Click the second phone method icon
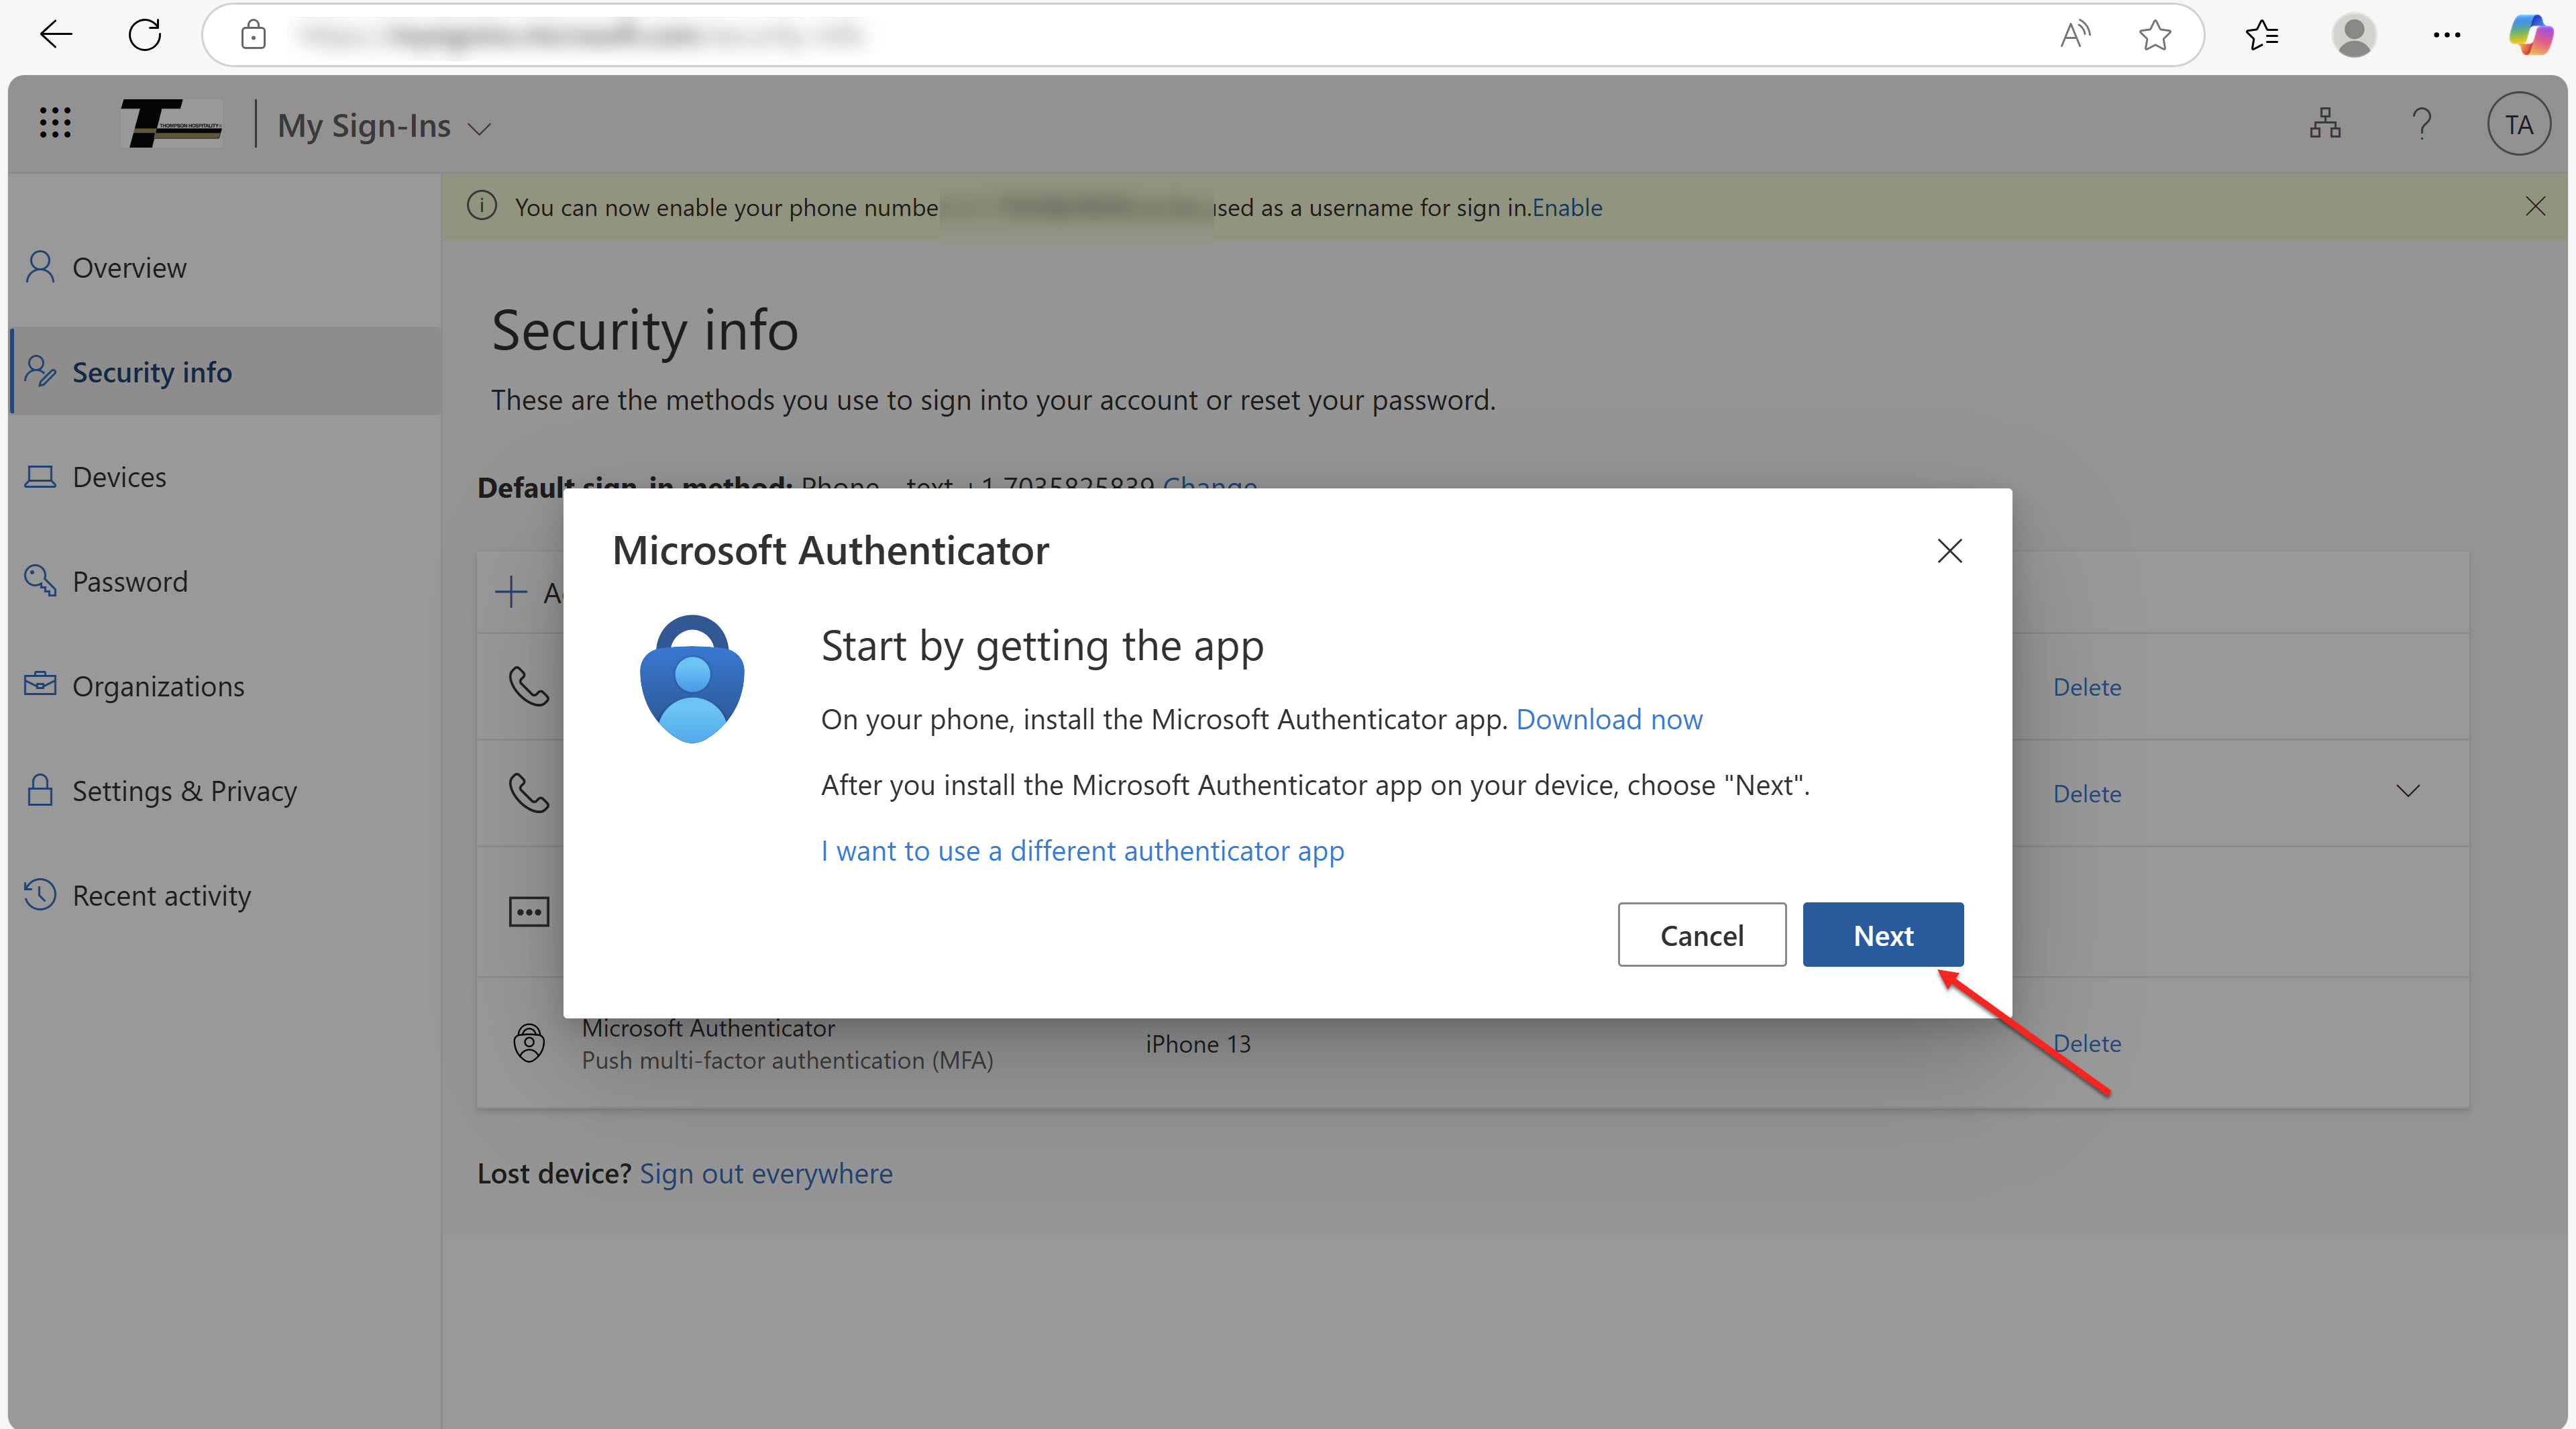 (529, 793)
